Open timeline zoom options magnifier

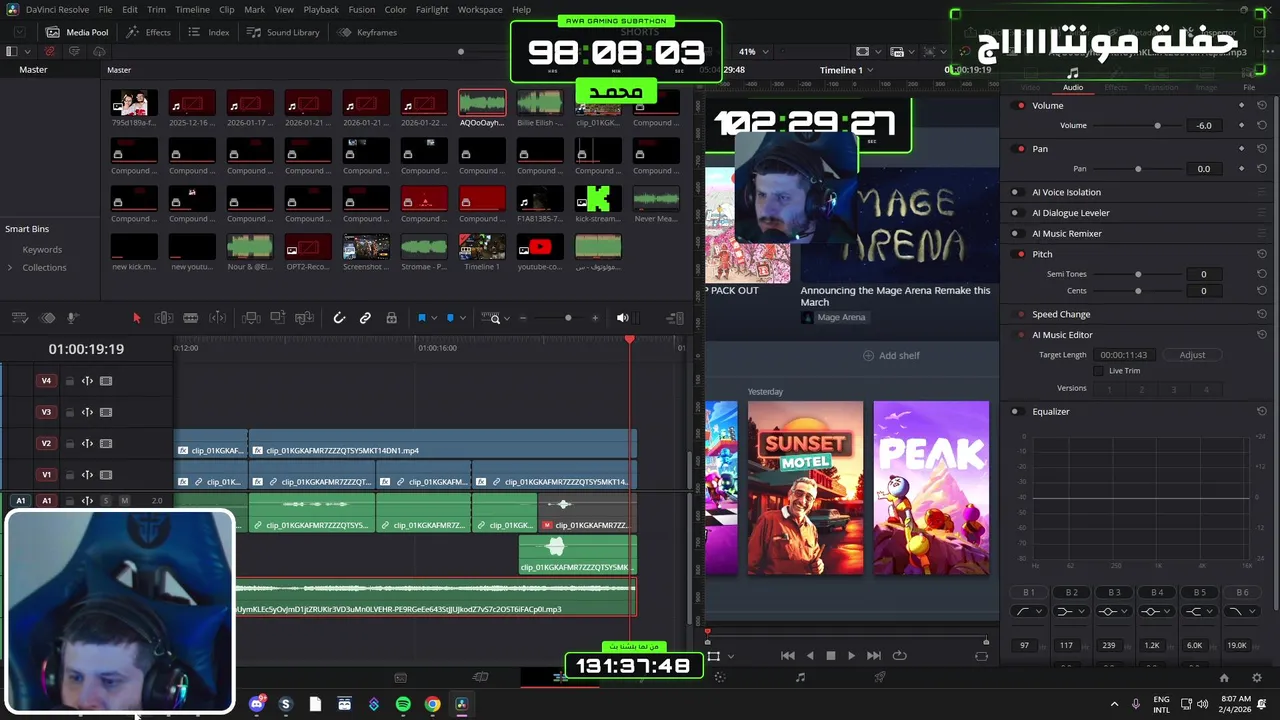(x=494, y=318)
